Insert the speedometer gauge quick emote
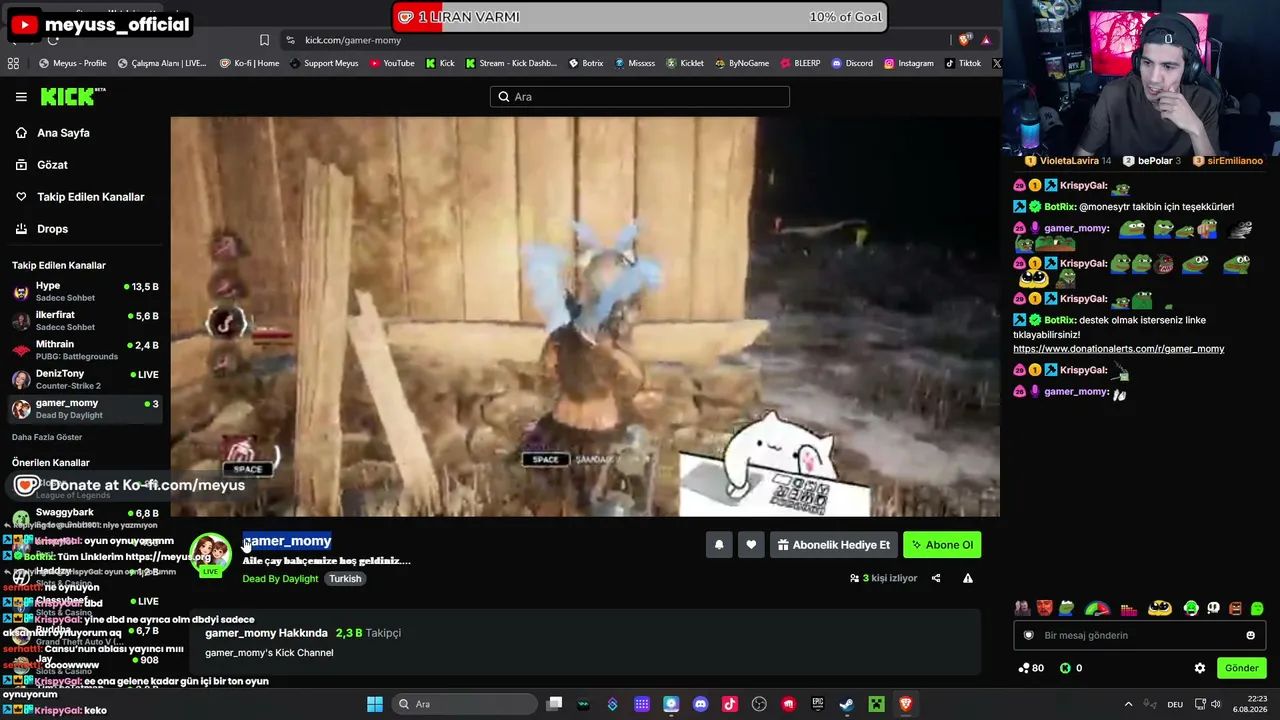The width and height of the screenshot is (1280, 720). click(1097, 608)
